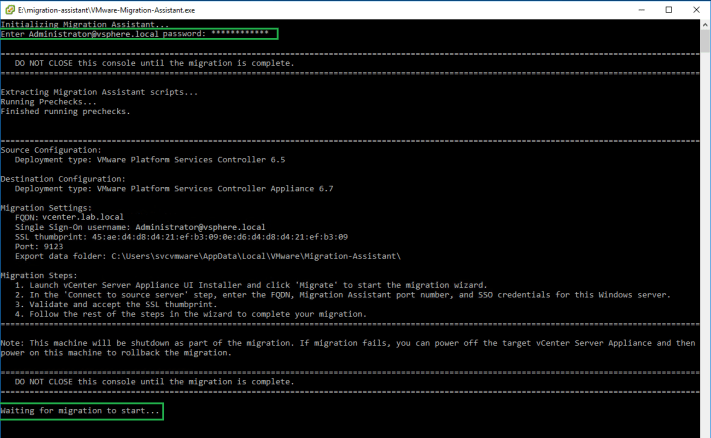The height and width of the screenshot is (438, 711).
Task: Click the Administrator password prompt line
Action: [135, 33]
